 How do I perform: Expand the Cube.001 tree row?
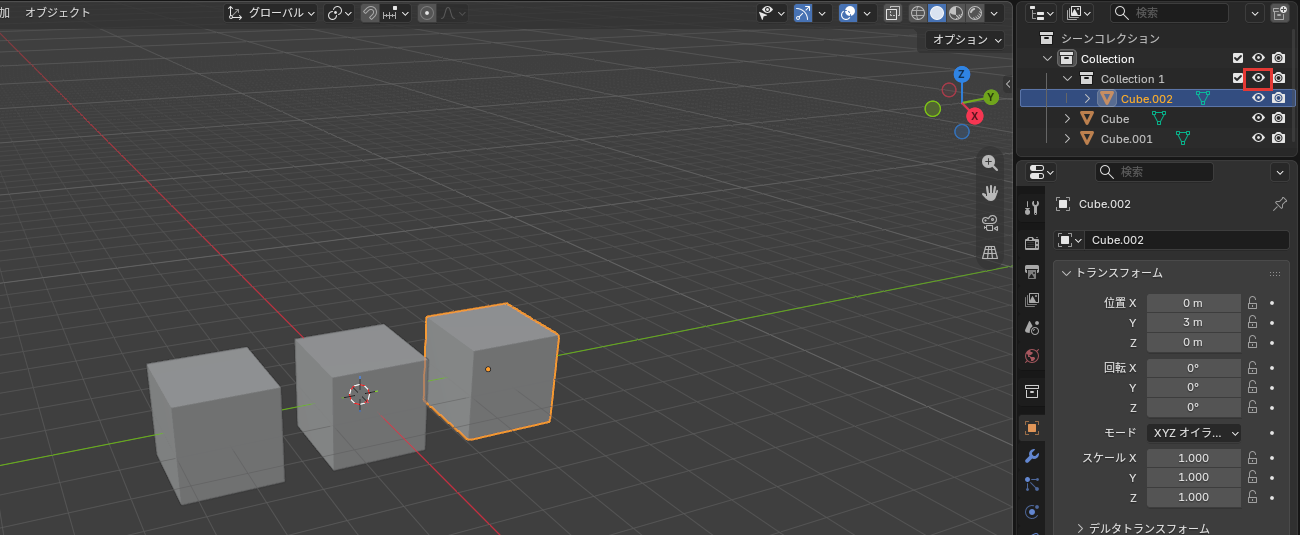click(1067, 139)
